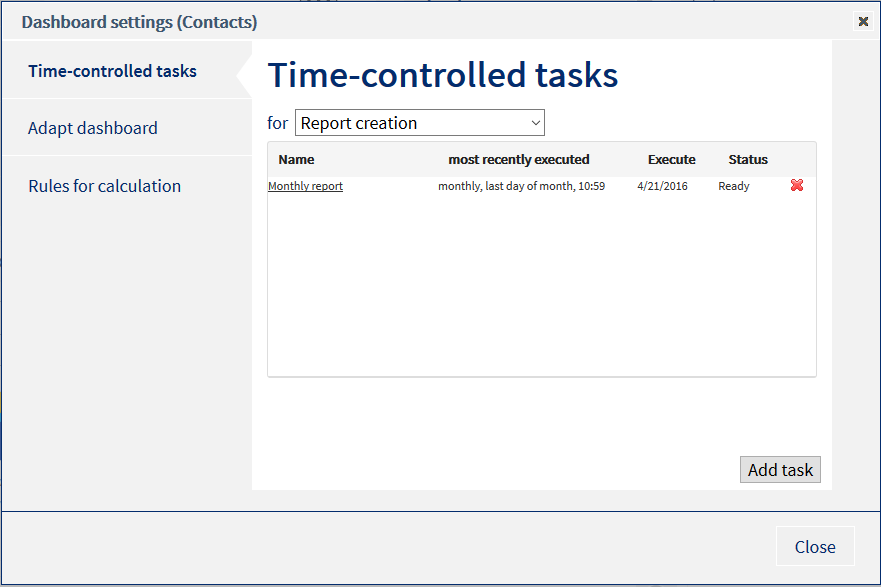The image size is (881, 587).
Task: Click the Status column header
Action: (x=748, y=160)
